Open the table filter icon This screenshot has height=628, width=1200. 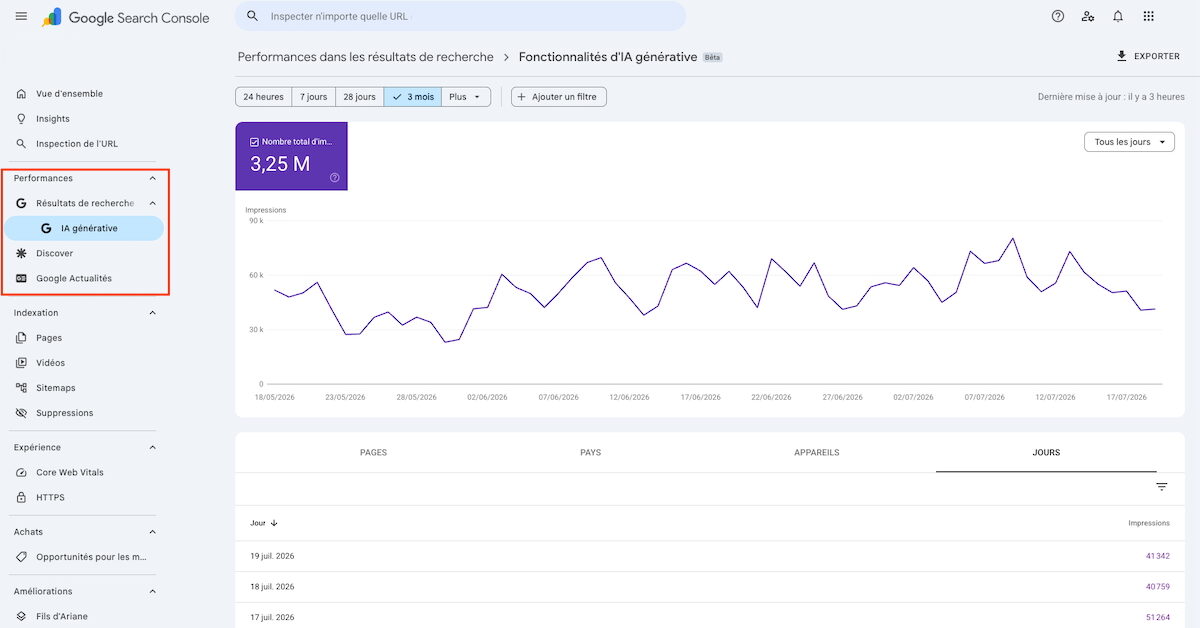1161,487
